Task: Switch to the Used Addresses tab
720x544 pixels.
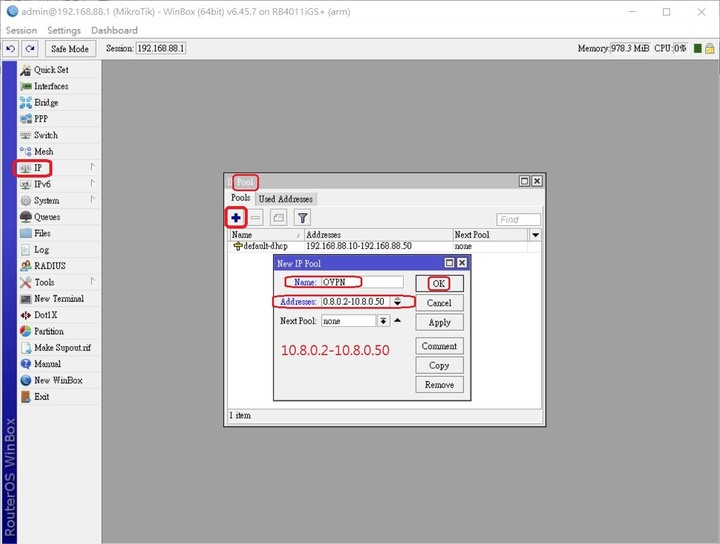Action: pyautogui.click(x=286, y=199)
